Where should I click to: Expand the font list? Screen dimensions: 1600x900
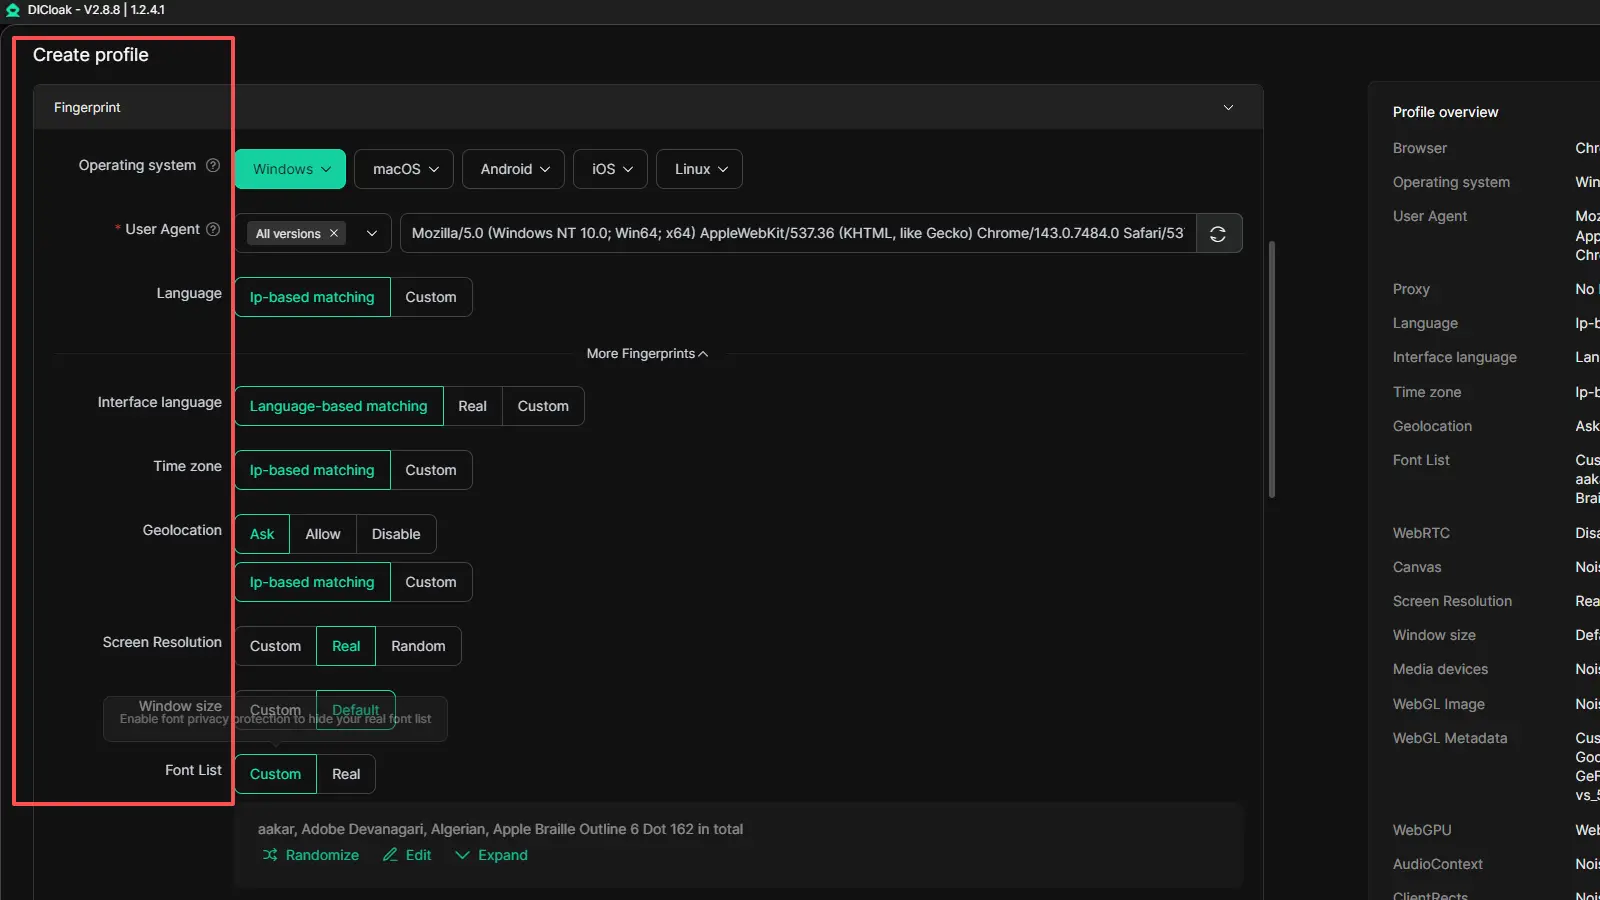point(491,855)
